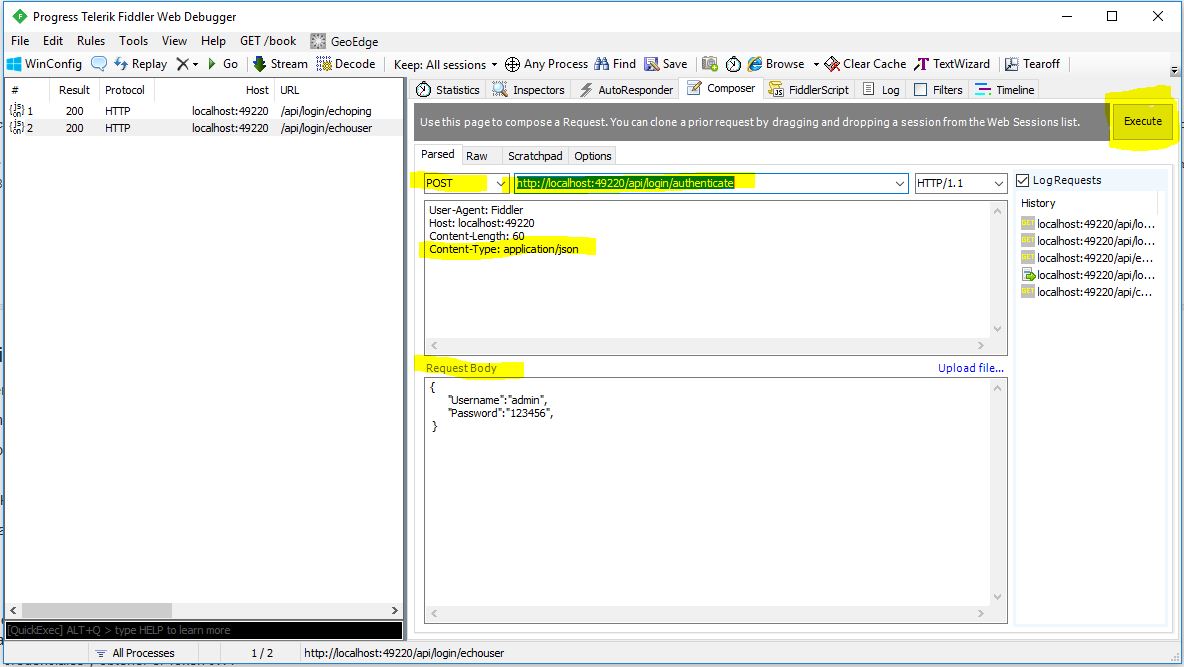Image resolution: width=1184 pixels, height=667 pixels.
Task: Select the Options sub-tab
Action: [x=593, y=156]
